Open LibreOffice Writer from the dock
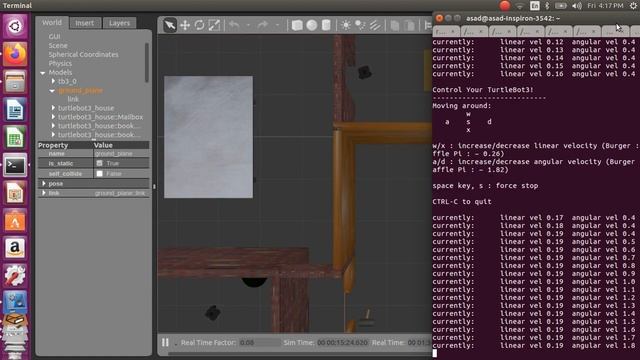This screenshot has height=360, width=640. pyautogui.click(x=15, y=109)
